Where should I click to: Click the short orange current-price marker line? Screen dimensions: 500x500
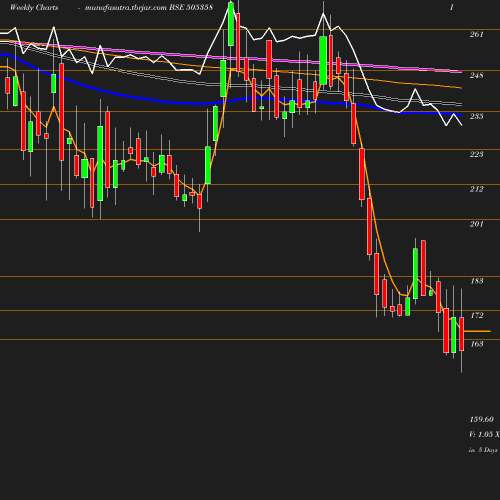477,331
